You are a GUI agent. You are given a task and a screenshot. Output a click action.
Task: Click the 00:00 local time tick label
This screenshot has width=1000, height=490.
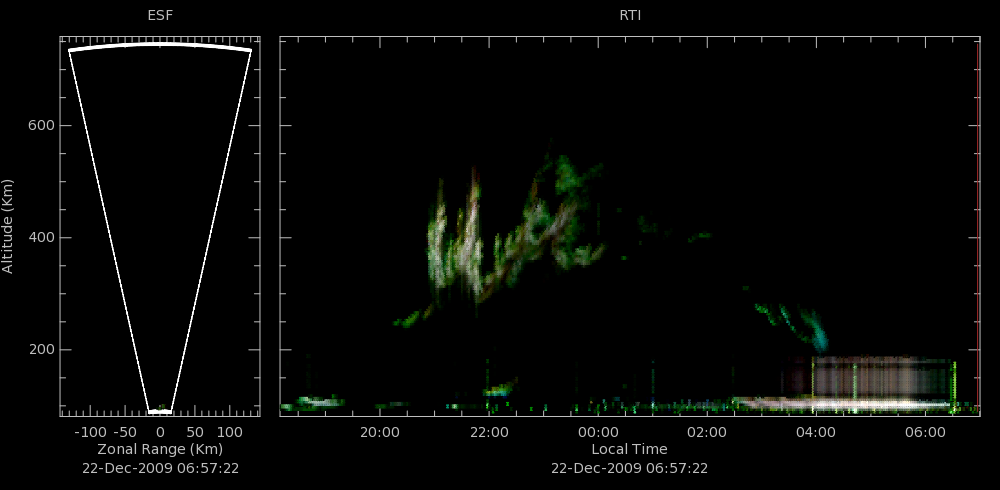598,432
